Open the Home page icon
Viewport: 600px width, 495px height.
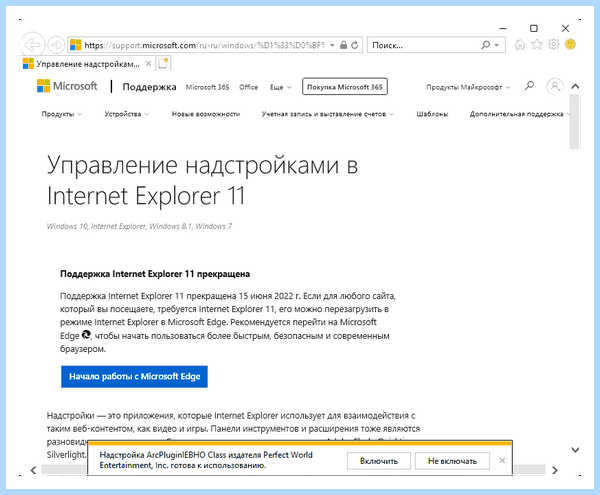point(520,45)
